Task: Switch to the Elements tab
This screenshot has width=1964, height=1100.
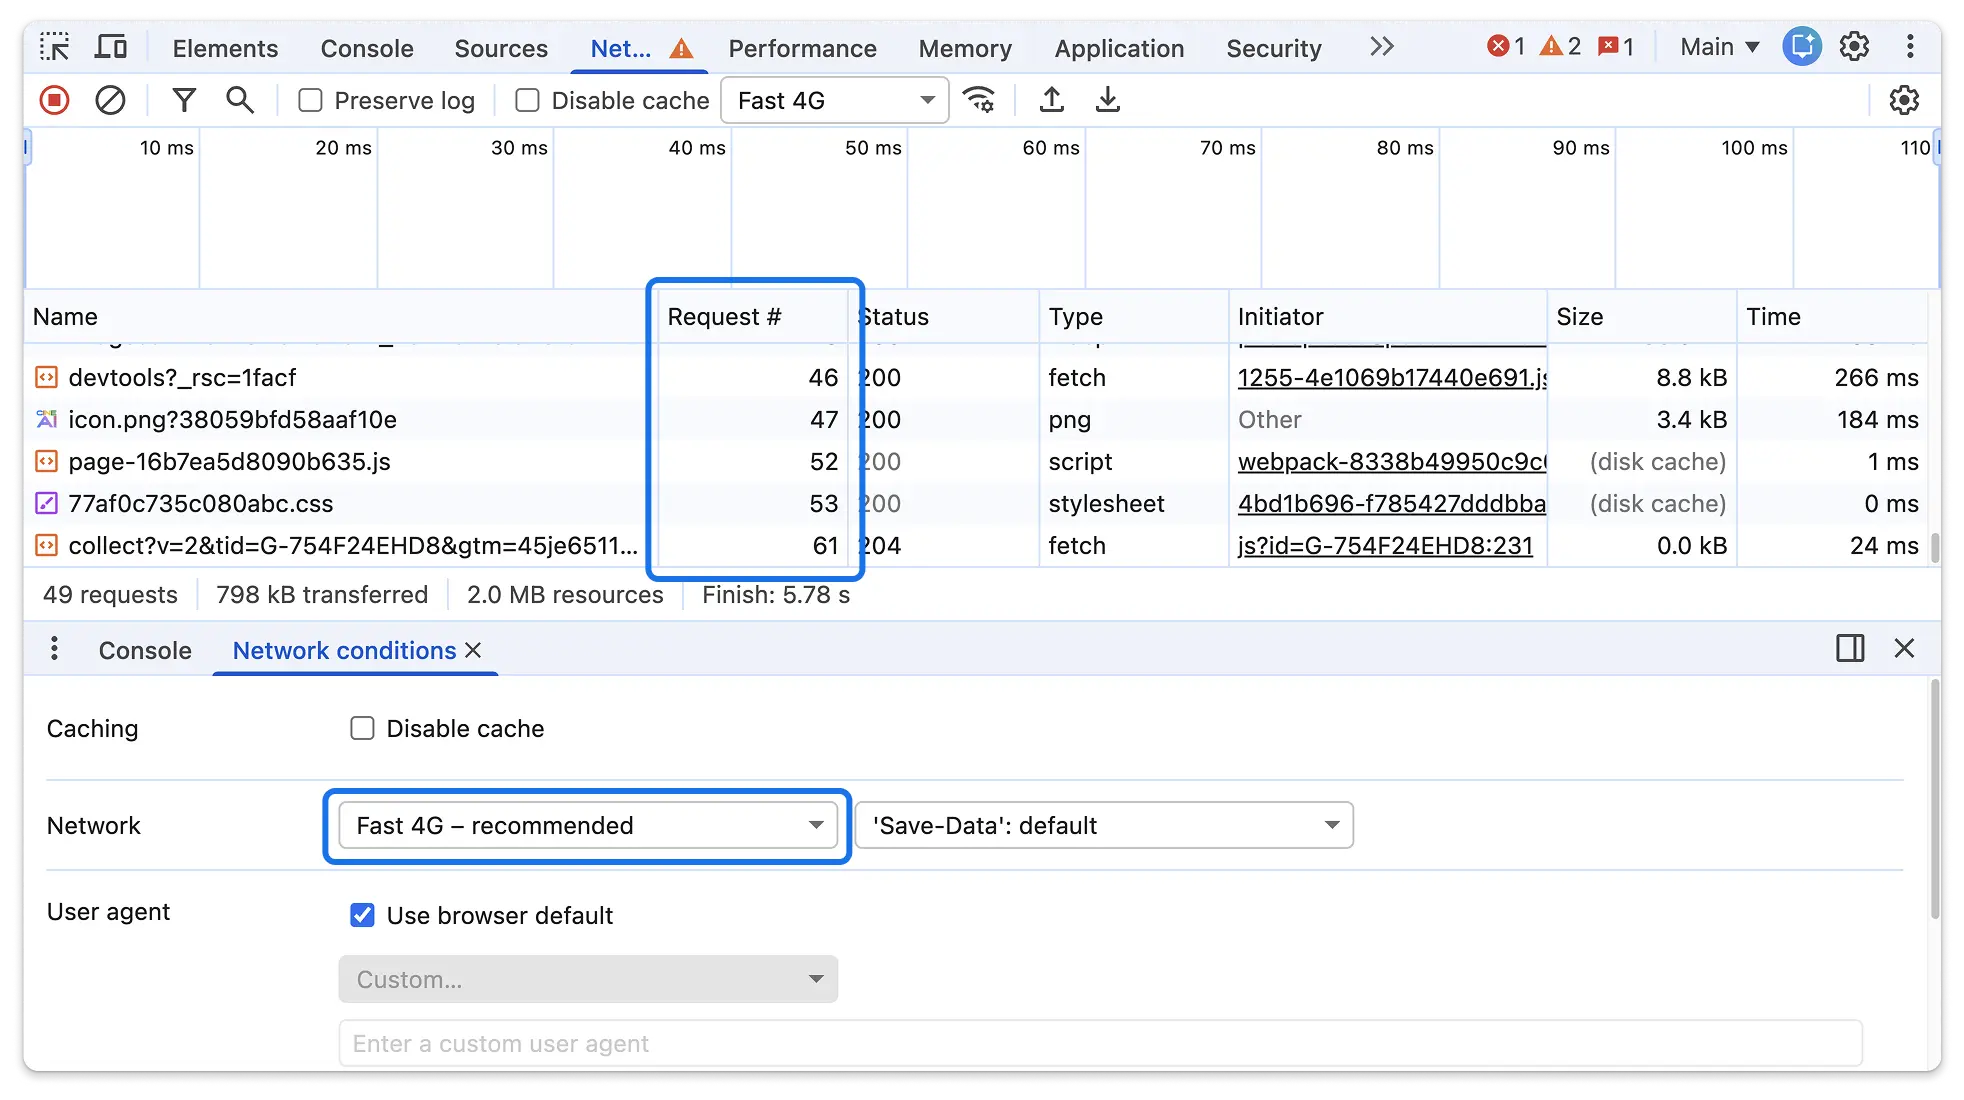Action: 225,48
